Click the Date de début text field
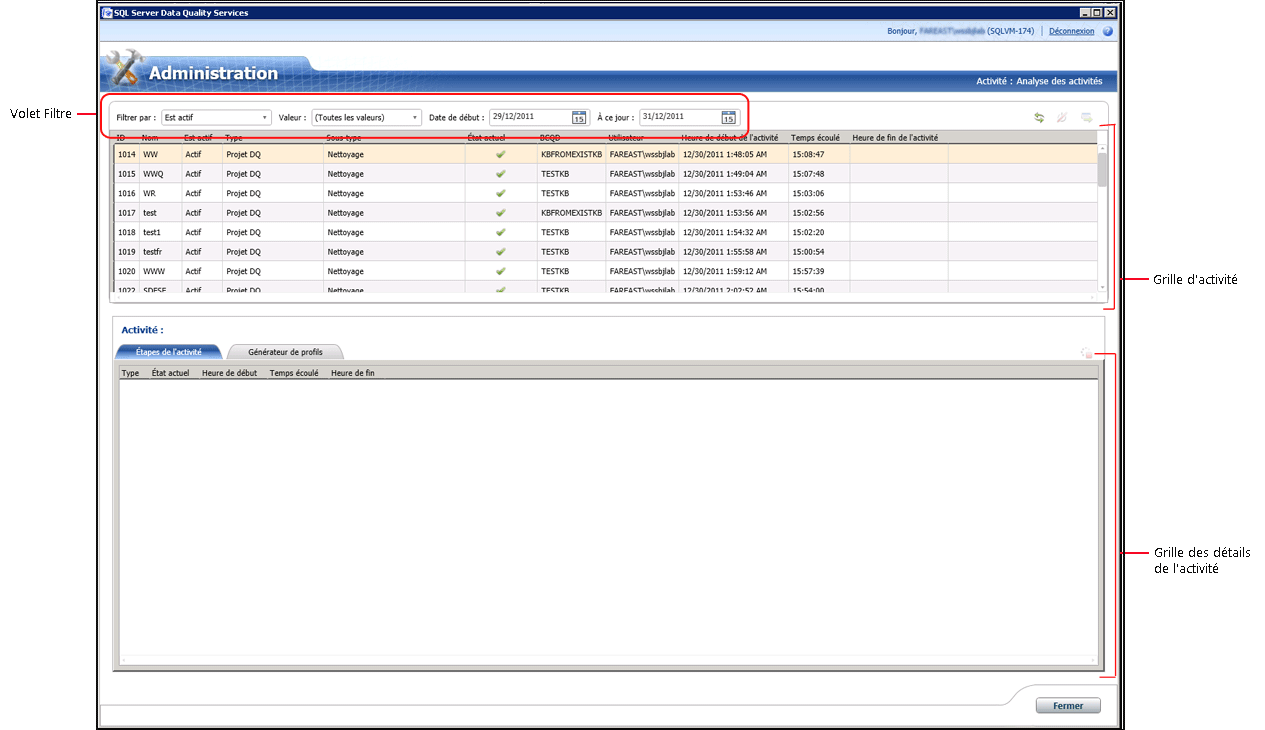 (x=529, y=117)
